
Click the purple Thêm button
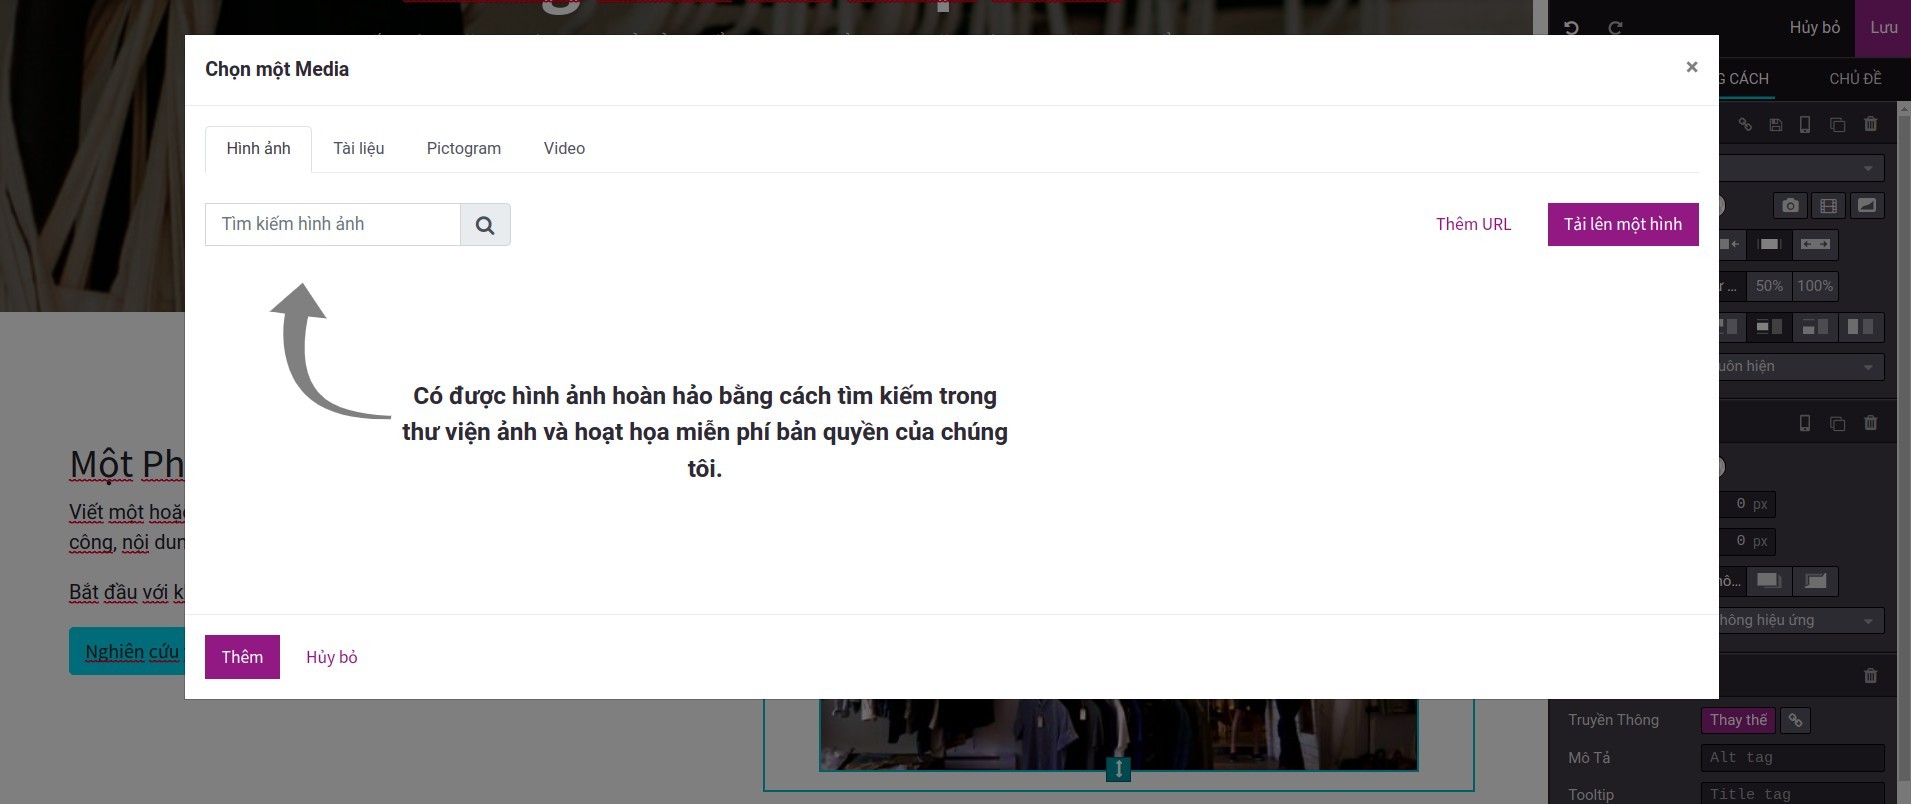[x=242, y=657]
